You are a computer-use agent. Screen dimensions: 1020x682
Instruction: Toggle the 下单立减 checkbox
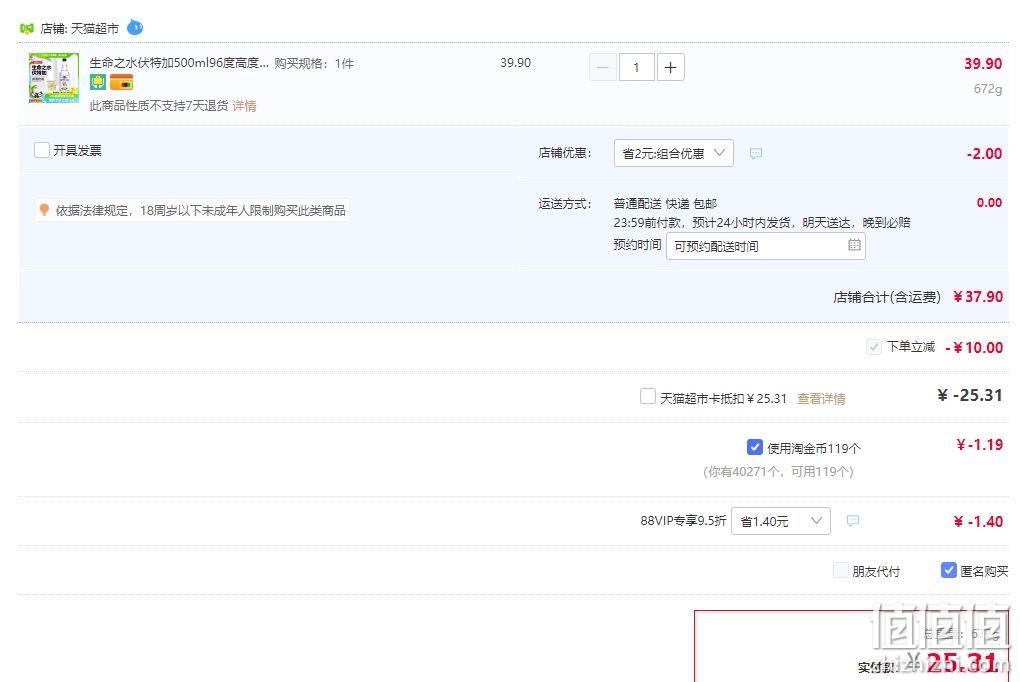tap(874, 347)
